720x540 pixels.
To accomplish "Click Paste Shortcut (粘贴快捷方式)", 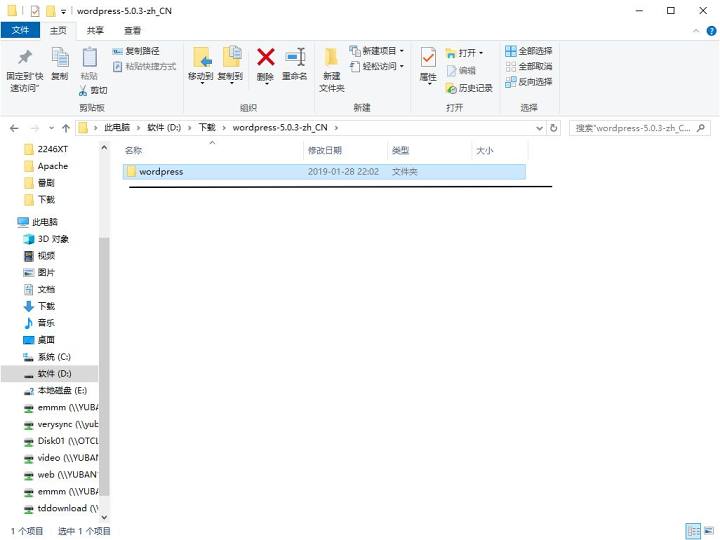I will click(144, 67).
